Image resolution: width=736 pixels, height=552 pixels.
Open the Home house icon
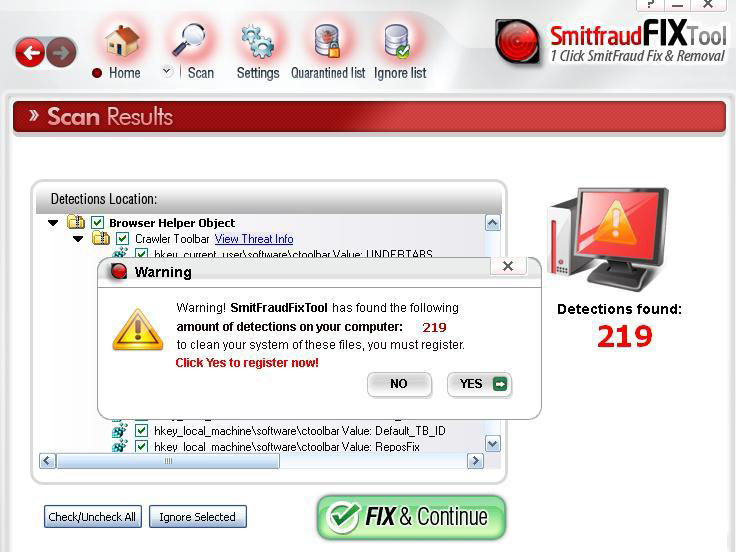(x=122, y=41)
